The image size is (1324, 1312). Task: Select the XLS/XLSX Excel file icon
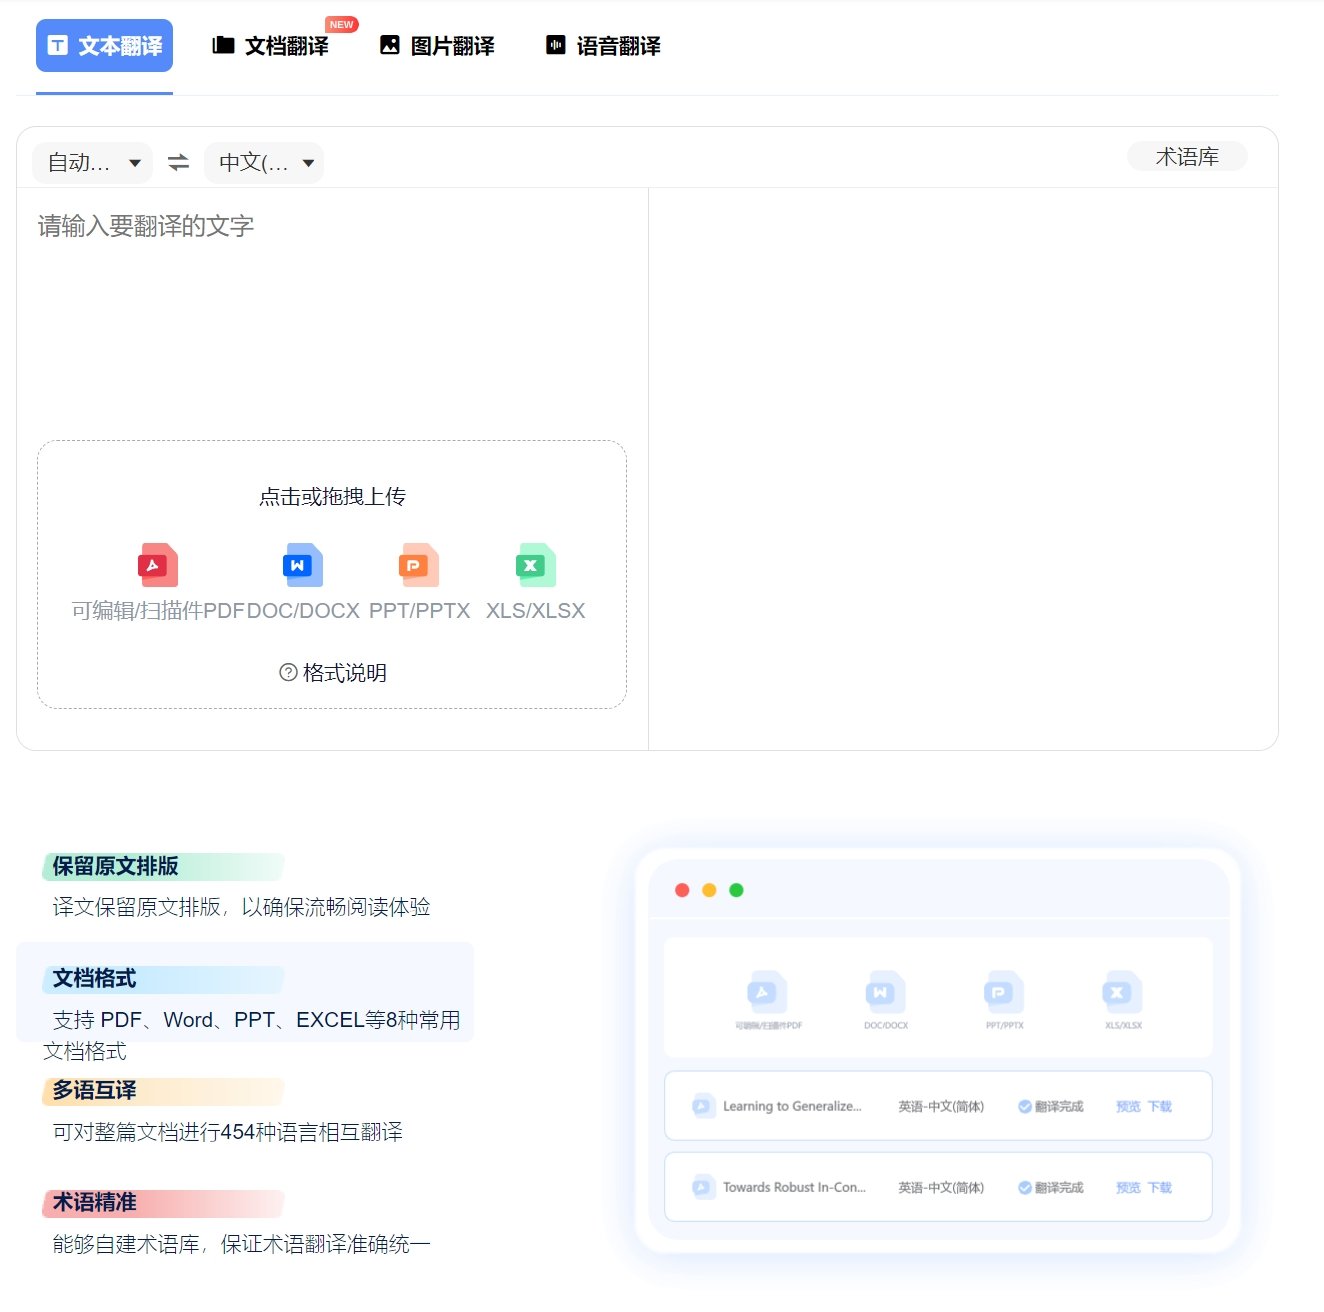[x=534, y=565]
